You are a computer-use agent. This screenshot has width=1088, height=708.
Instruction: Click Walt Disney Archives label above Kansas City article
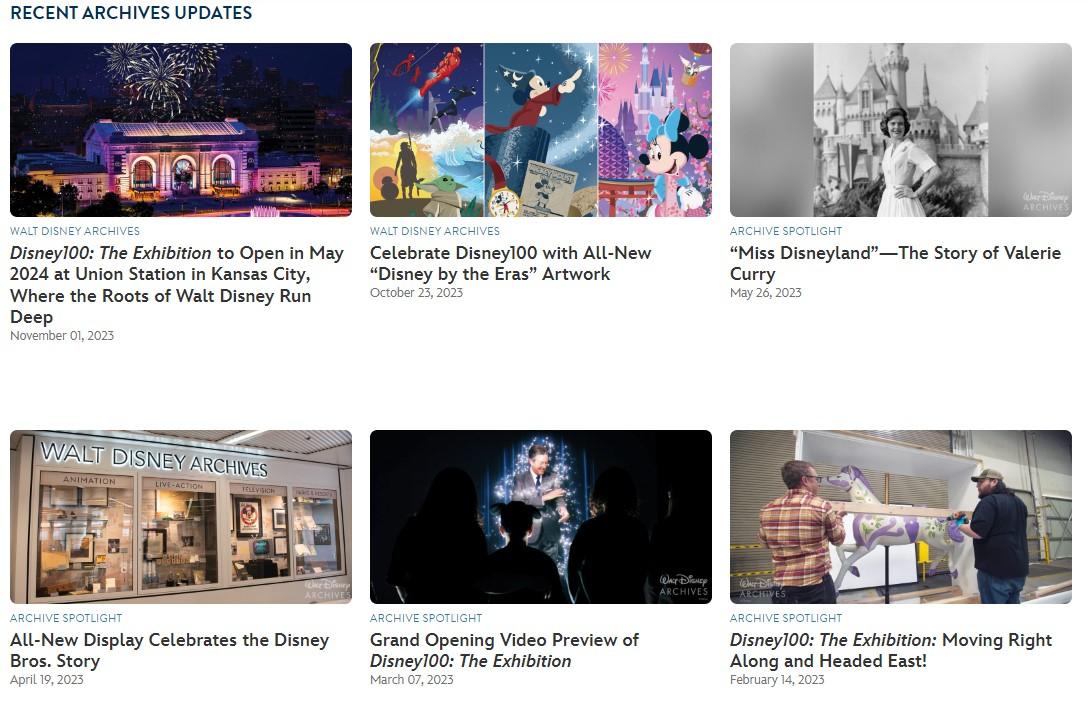coord(75,231)
